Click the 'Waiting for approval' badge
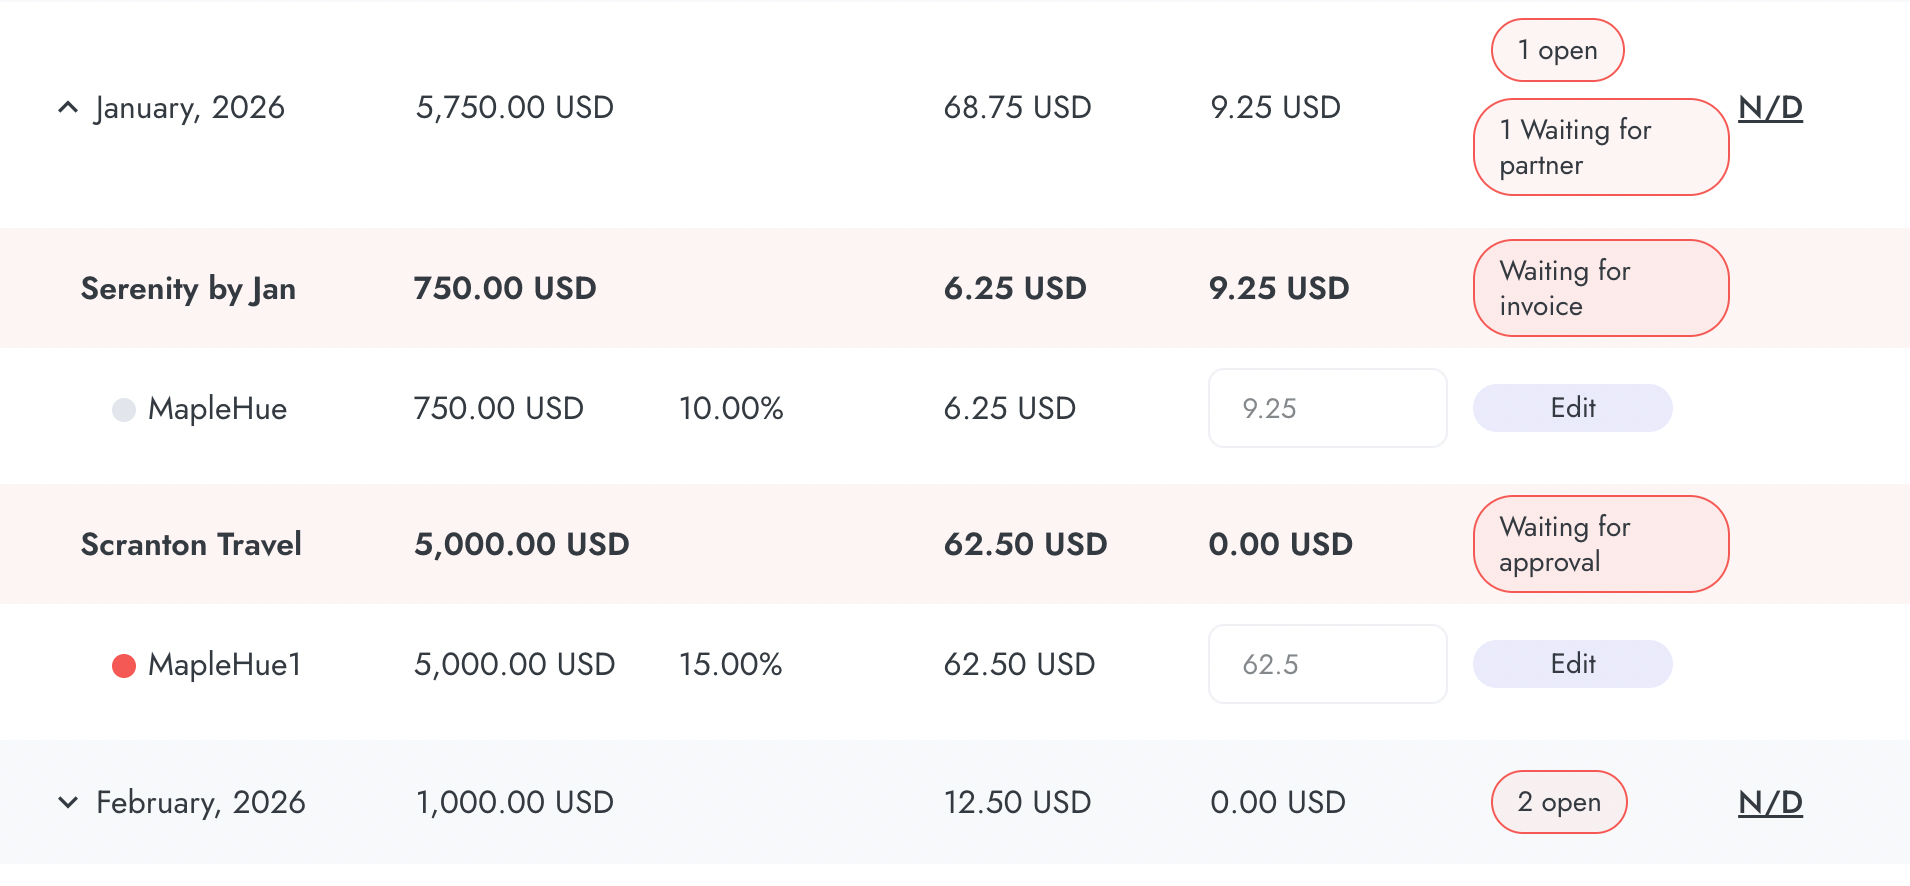 1600,544
